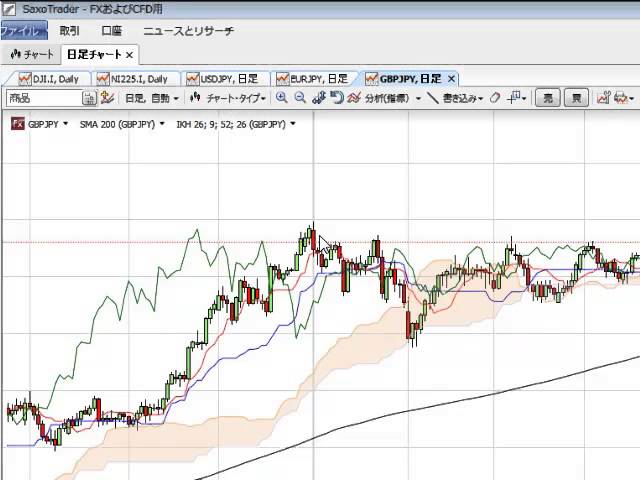Switch to the USDJPY, 日足 chart tab
This screenshot has width=640, height=480.
[228, 78]
